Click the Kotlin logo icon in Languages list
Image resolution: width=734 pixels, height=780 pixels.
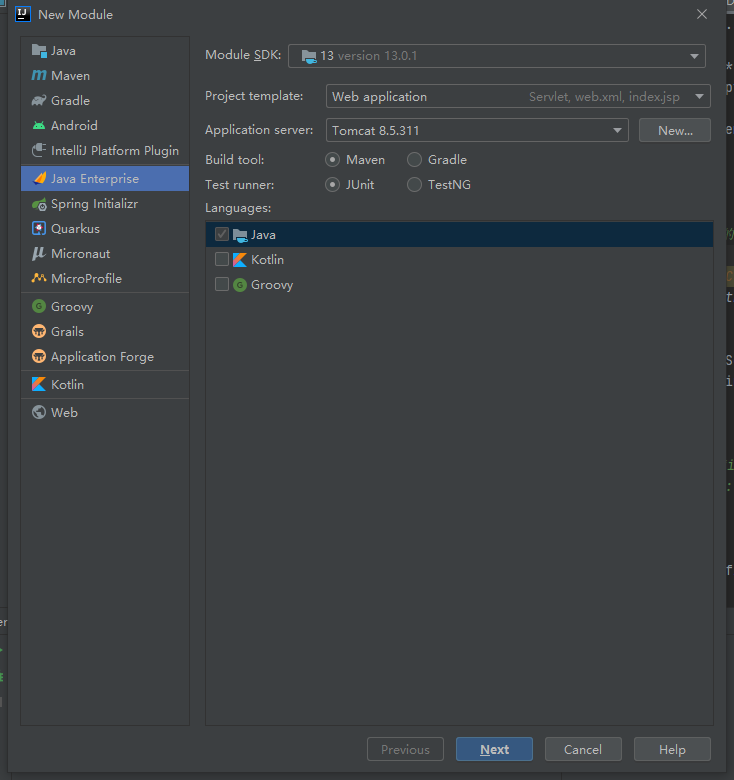(x=240, y=260)
